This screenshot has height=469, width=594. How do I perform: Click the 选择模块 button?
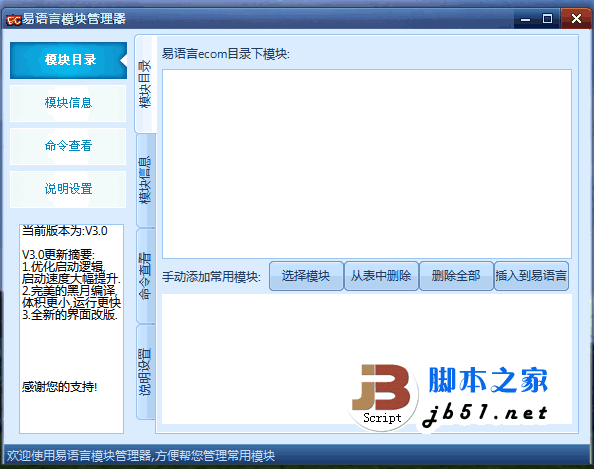click(306, 276)
